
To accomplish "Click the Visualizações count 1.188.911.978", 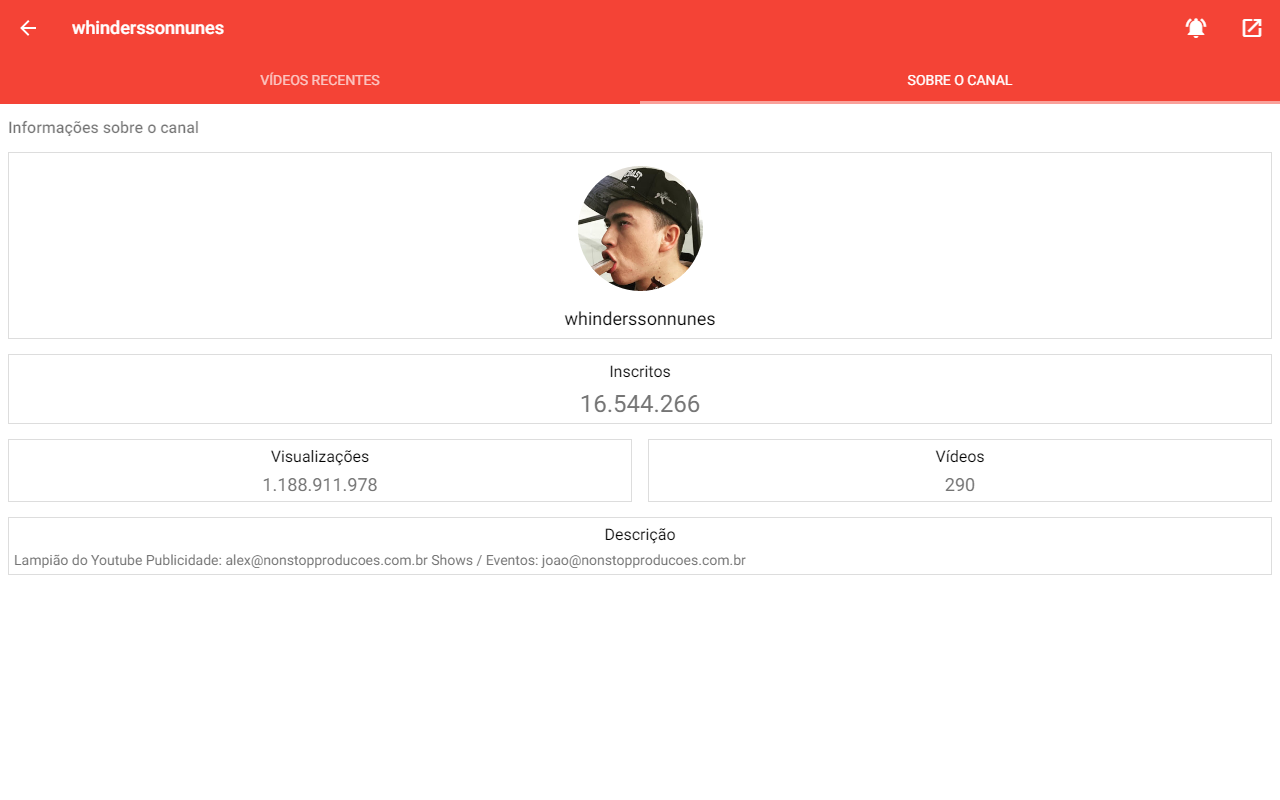I will (x=320, y=485).
